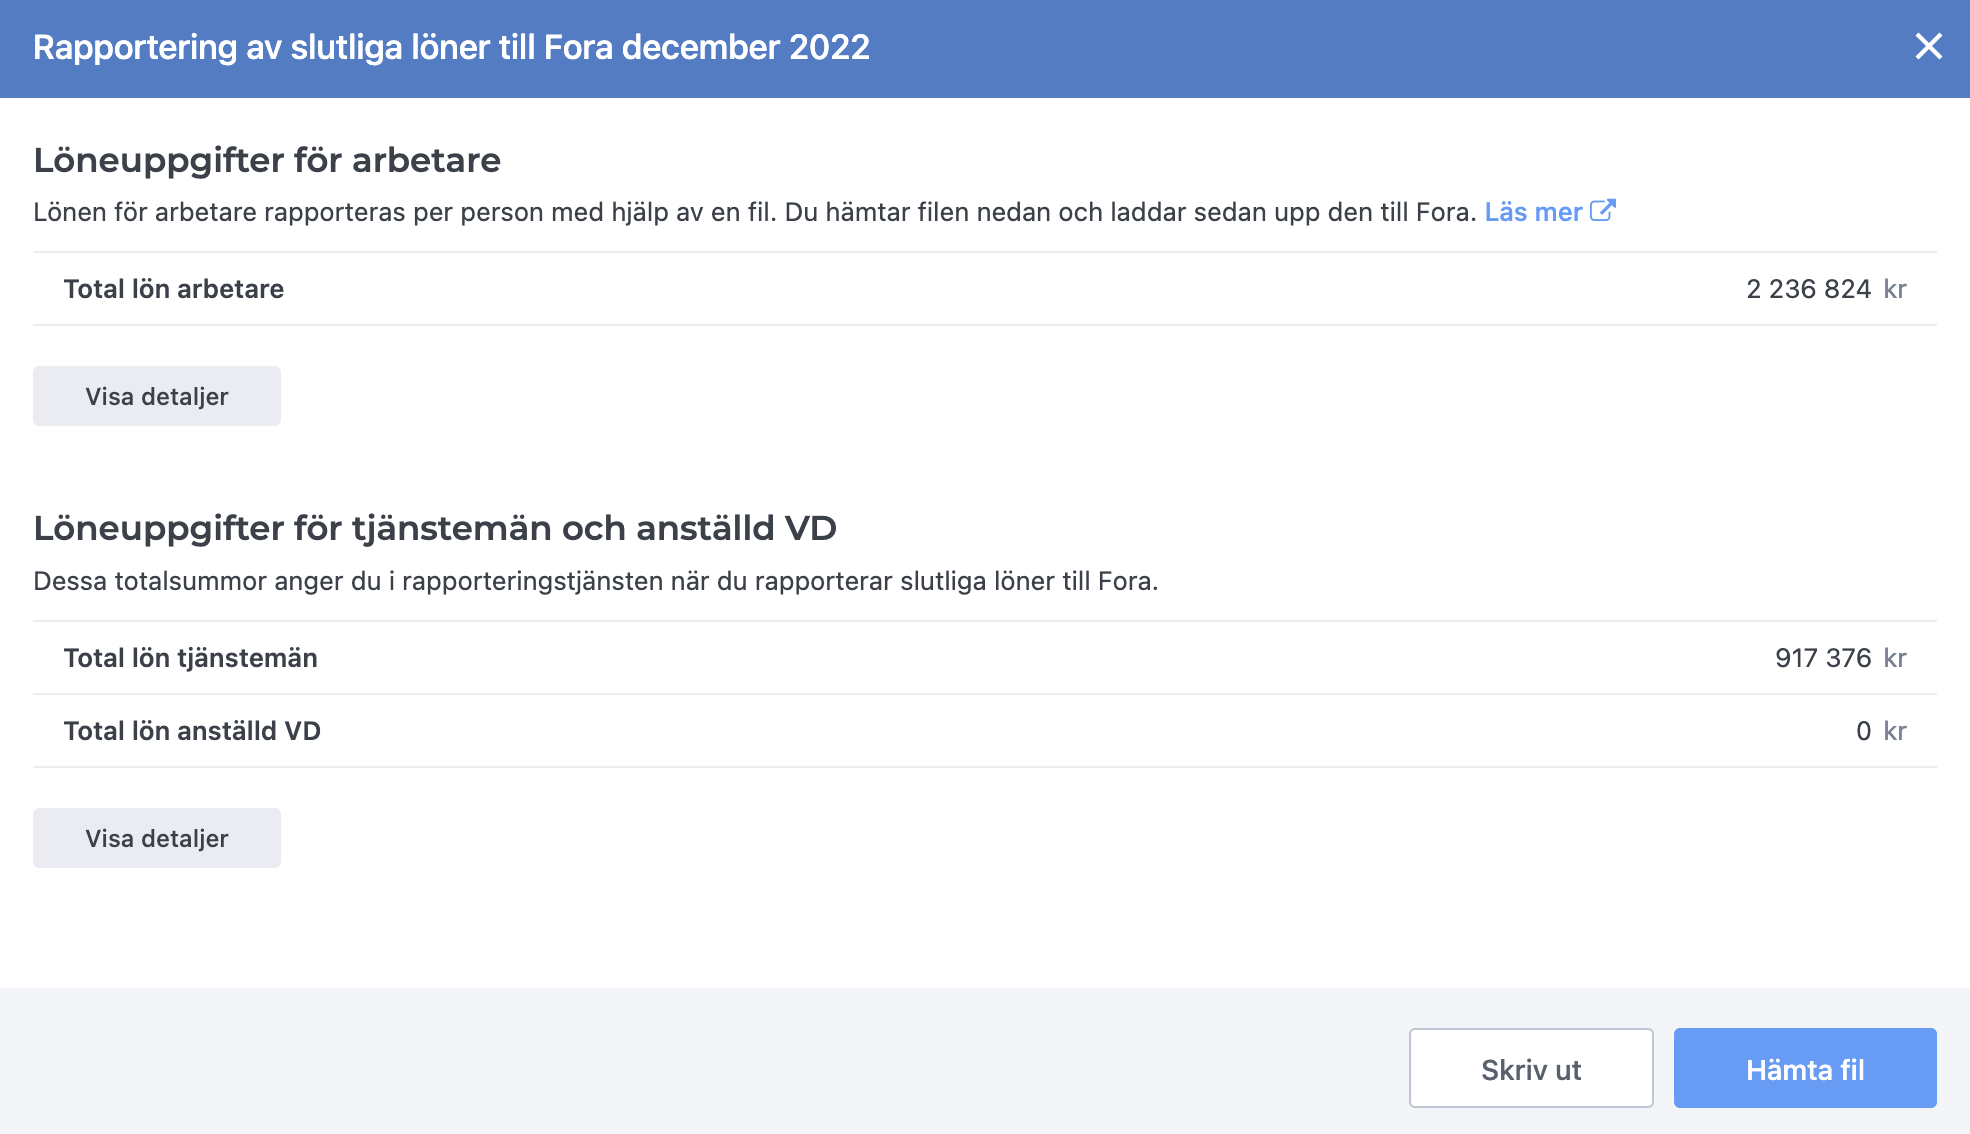Click the amount 917 376 kr
The width and height of the screenshot is (1970, 1134).
pos(1823,657)
